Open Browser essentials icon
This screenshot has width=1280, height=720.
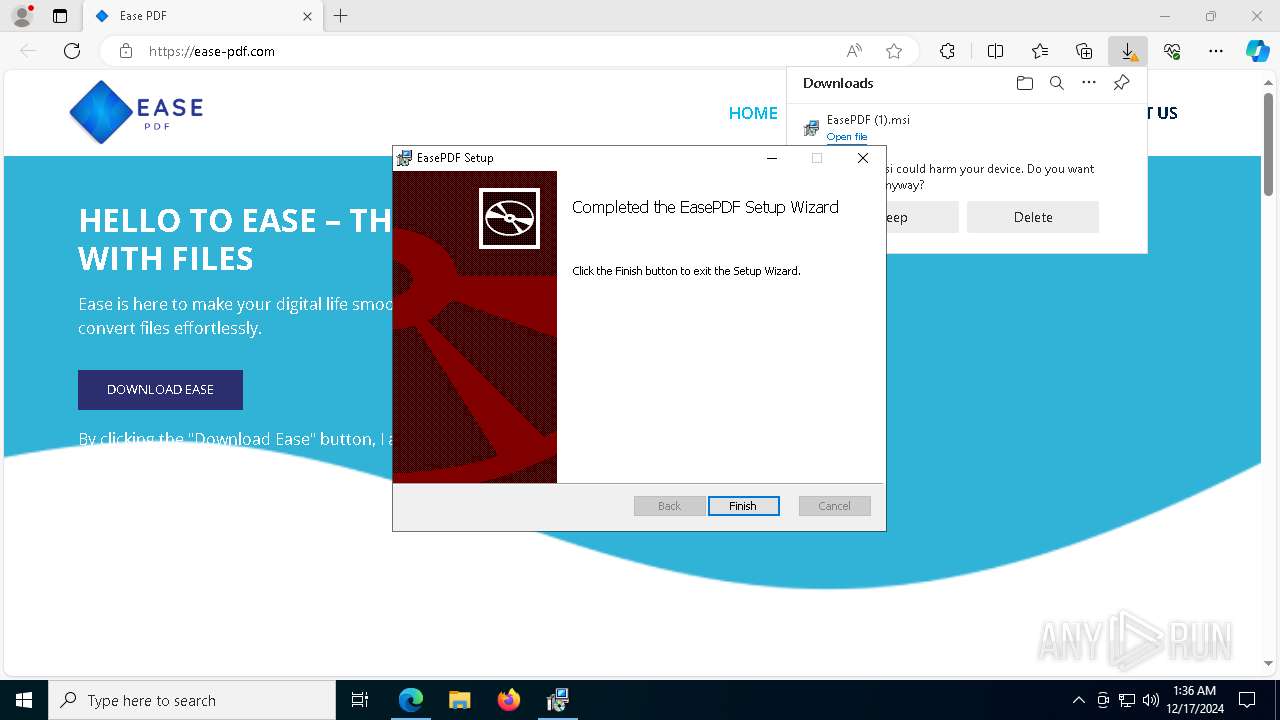coord(1172,51)
